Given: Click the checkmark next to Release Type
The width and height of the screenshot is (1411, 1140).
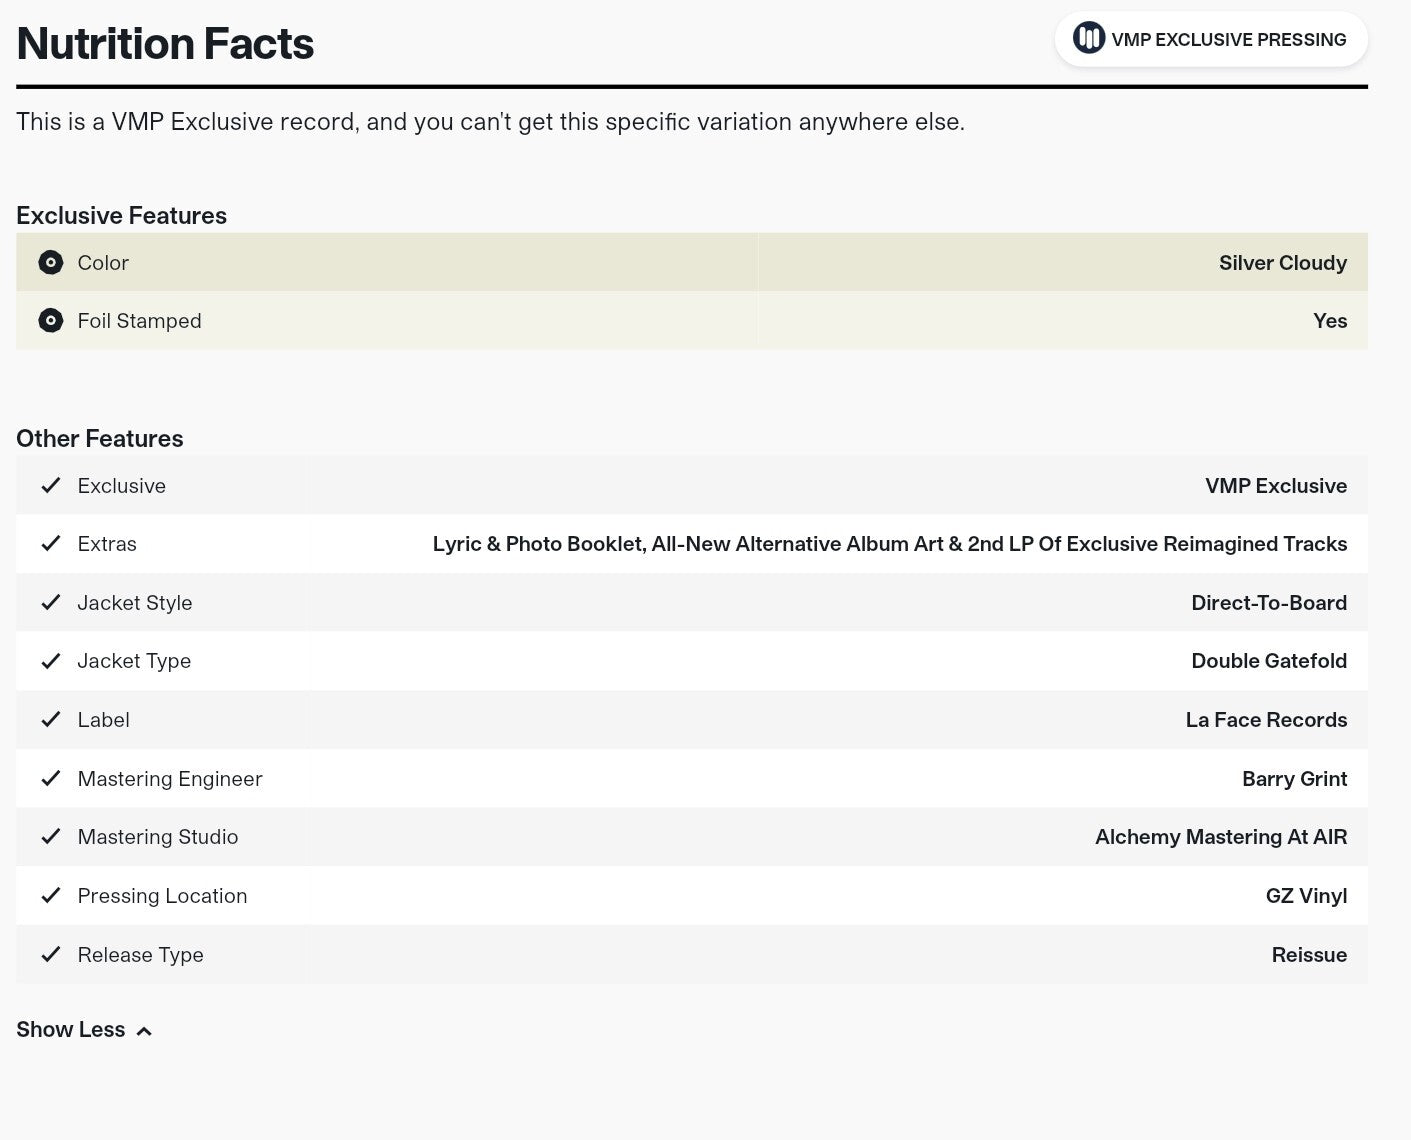Looking at the screenshot, I should pos(51,955).
